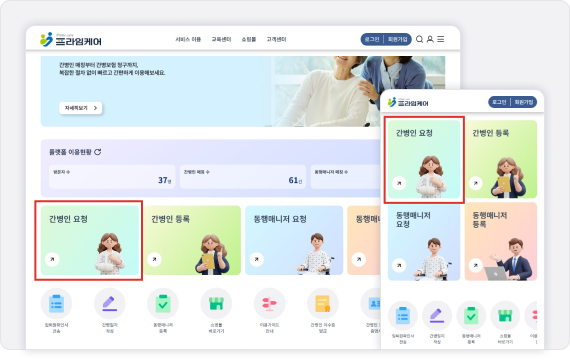Click the pink signpost guide shortcut icon

coord(269,304)
